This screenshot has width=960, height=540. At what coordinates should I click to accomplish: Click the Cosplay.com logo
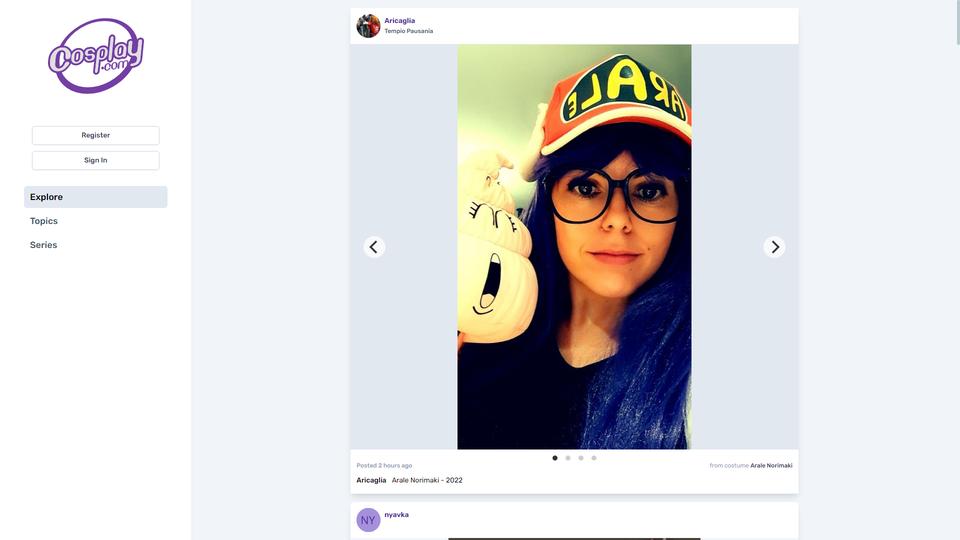coord(96,56)
